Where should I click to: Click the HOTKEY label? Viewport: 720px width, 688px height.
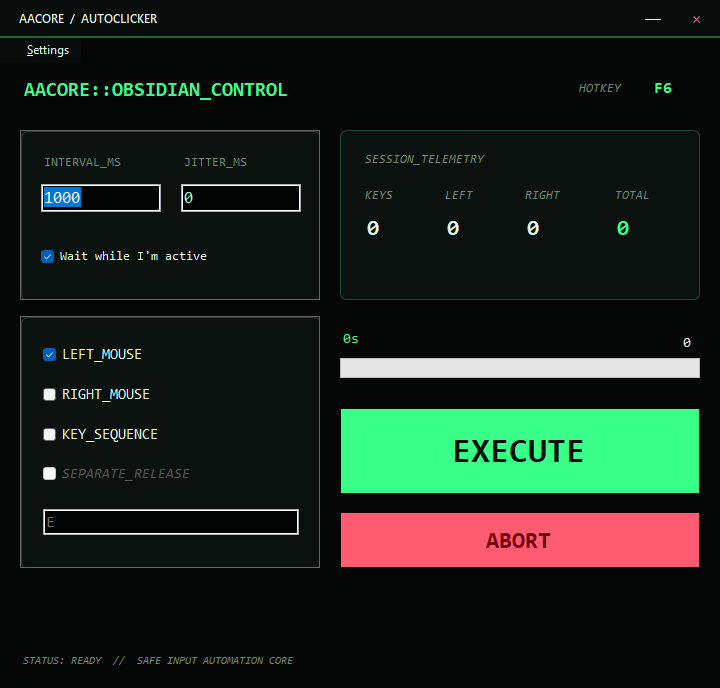(x=600, y=88)
